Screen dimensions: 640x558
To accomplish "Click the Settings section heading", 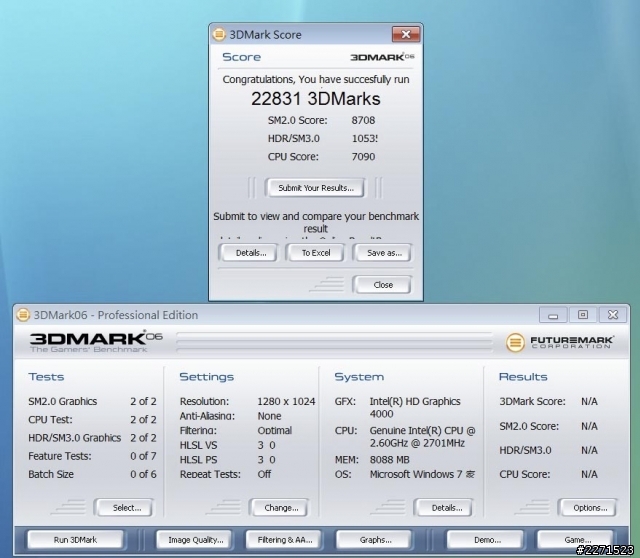I will [207, 376].
